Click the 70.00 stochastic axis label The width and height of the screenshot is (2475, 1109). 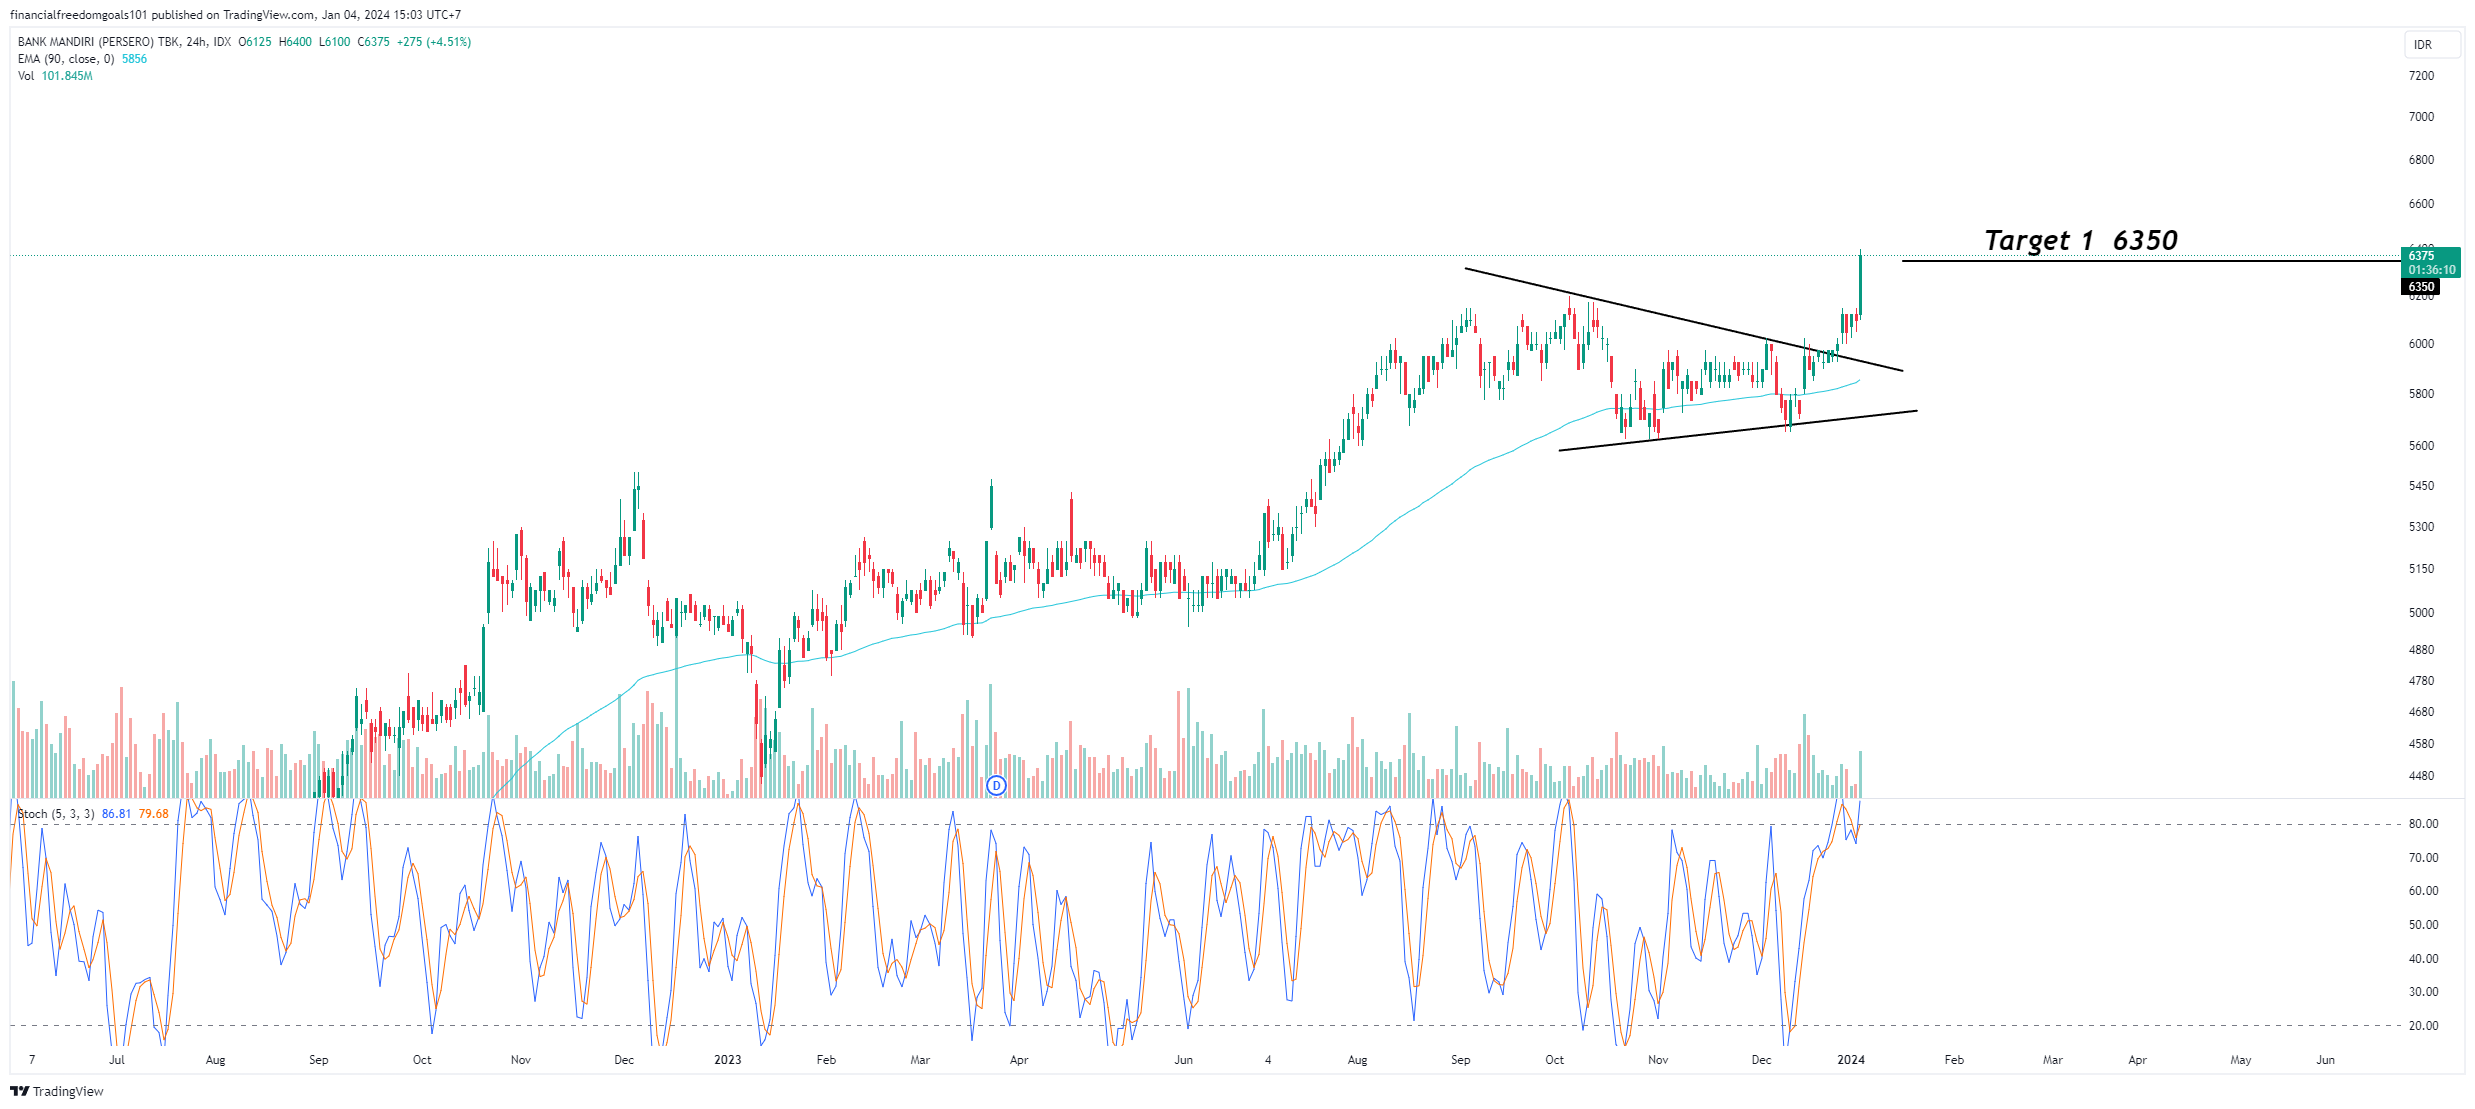coord(2423,858)
